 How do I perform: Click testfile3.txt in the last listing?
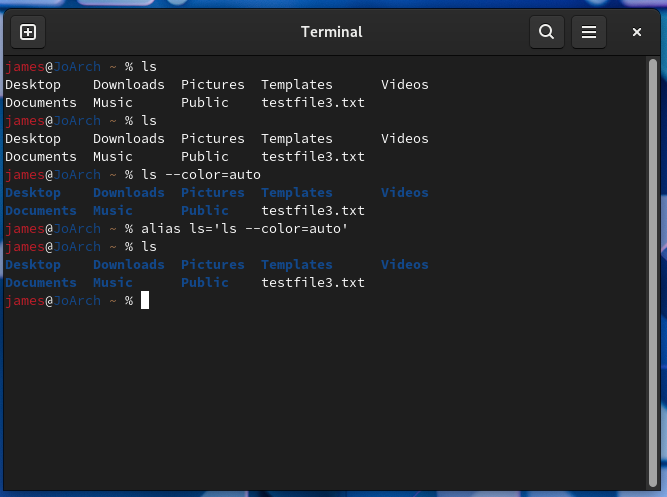312,283
